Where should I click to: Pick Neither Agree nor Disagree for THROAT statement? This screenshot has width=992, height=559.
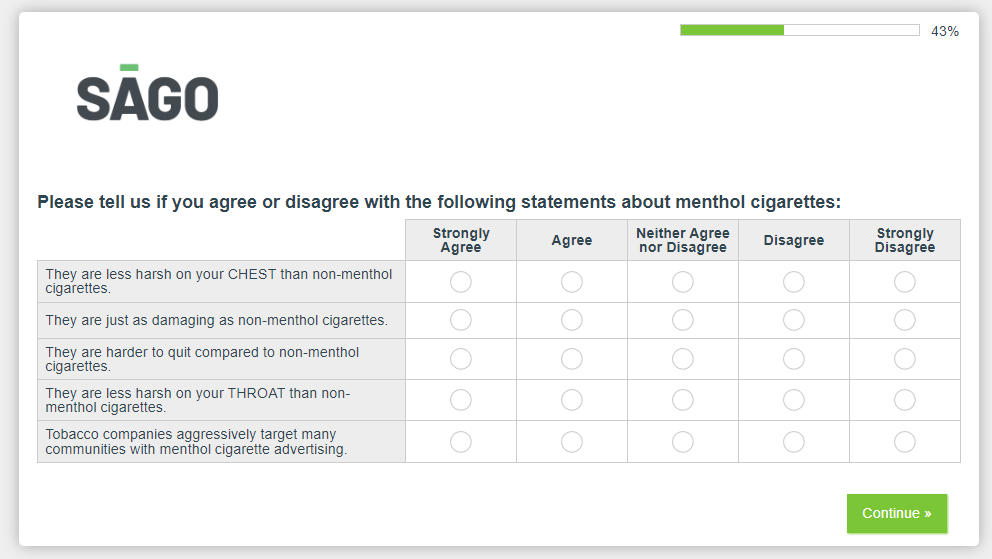tap(683, 400)
